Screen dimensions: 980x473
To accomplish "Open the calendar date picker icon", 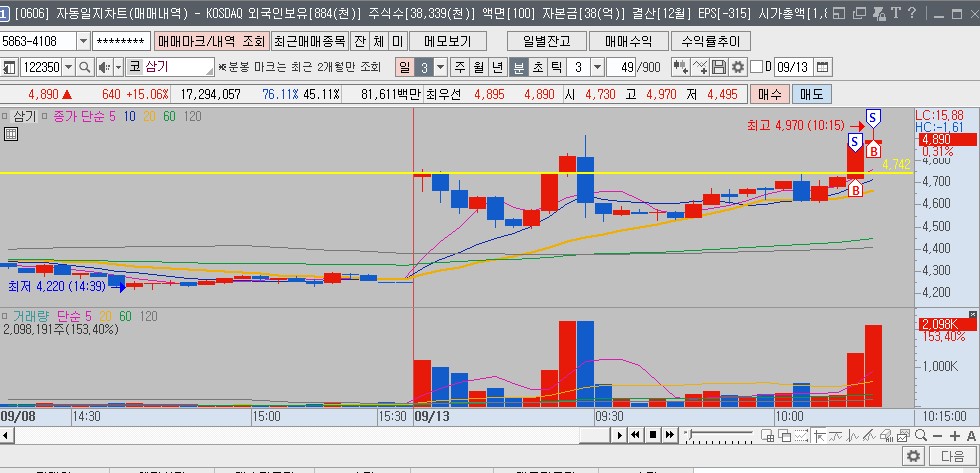I will pos(822,67).
